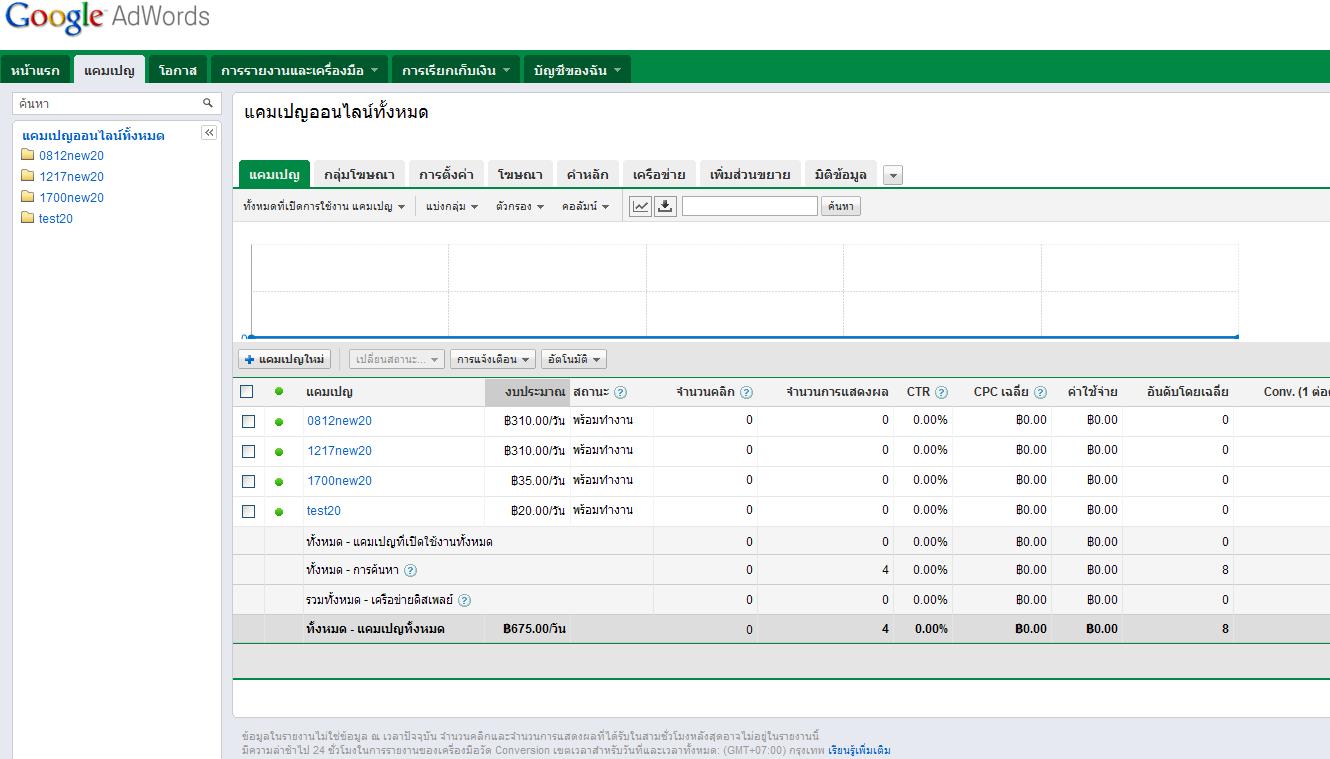Open the ตัวกรอง dropdown
This screenshot has height=759, width=1330.
519,206
